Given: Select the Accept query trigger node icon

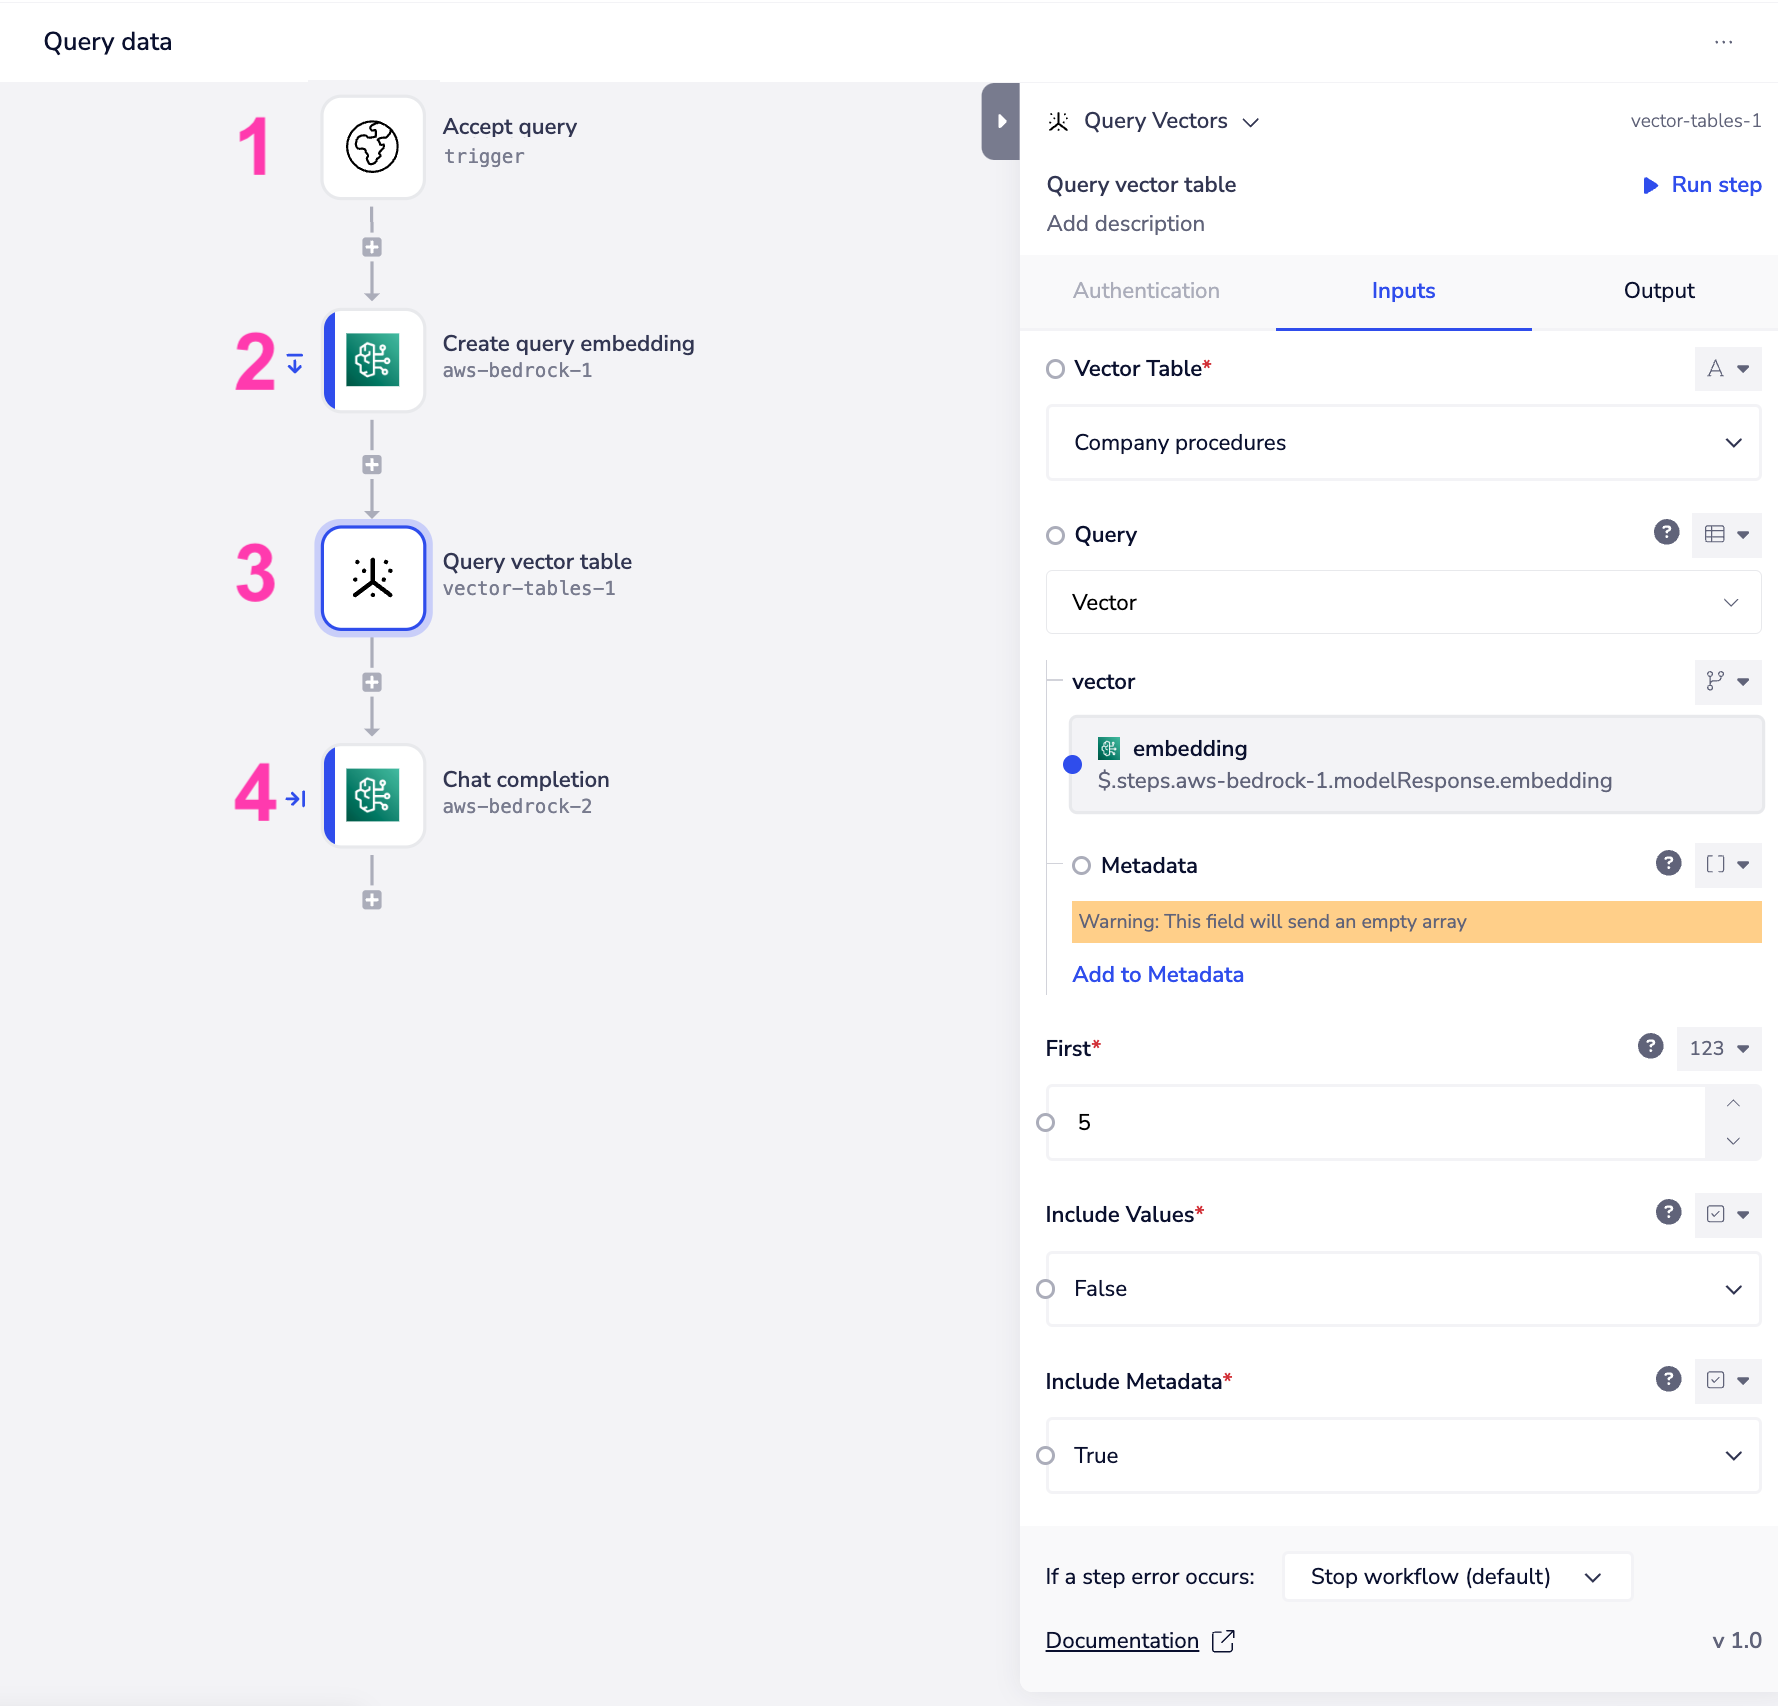Looking at the screenshot, I should click(x=373, y=147).
